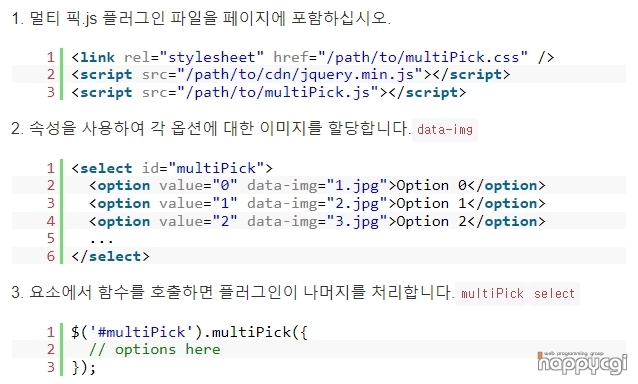Select the Option 0 code line with 1.jpg
The height and width of the screenshot is (384, 638).
click(317, 185)
